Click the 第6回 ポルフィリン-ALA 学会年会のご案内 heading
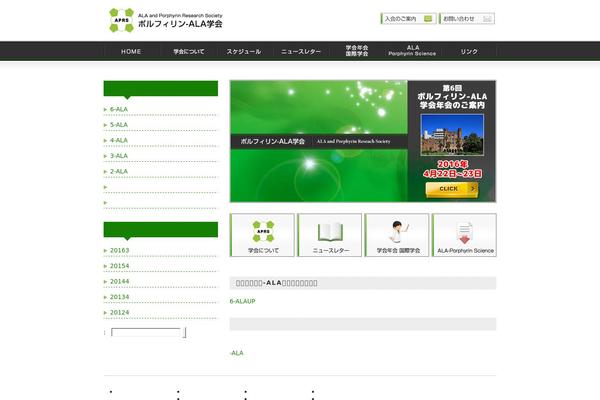The width and height of the screenshot is (600, 400). pos(452,97)
